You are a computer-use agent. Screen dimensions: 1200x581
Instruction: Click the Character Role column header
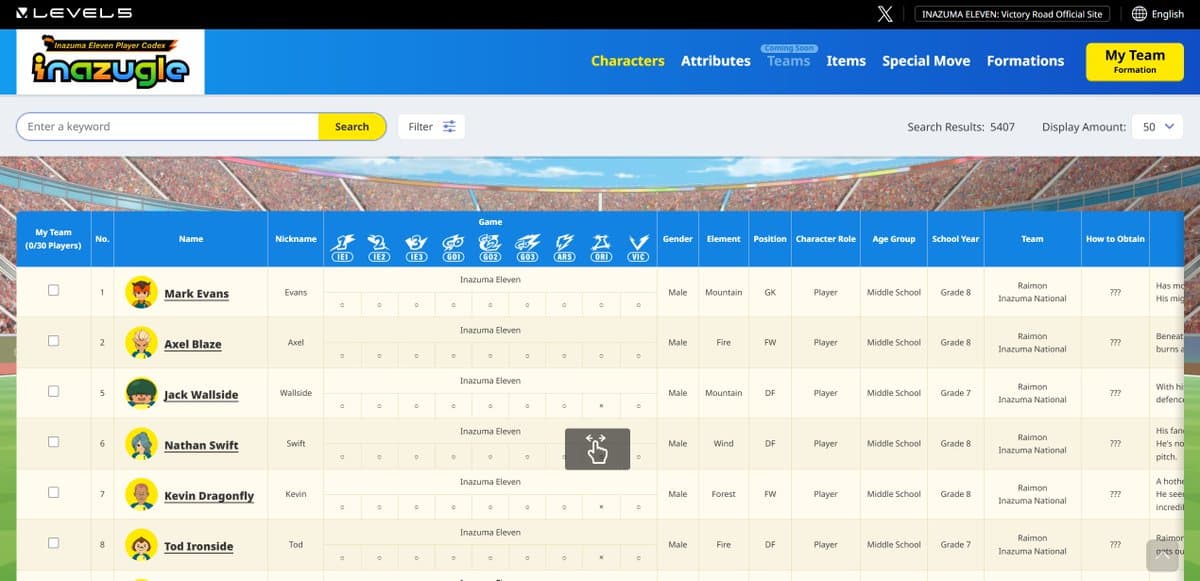826,239
